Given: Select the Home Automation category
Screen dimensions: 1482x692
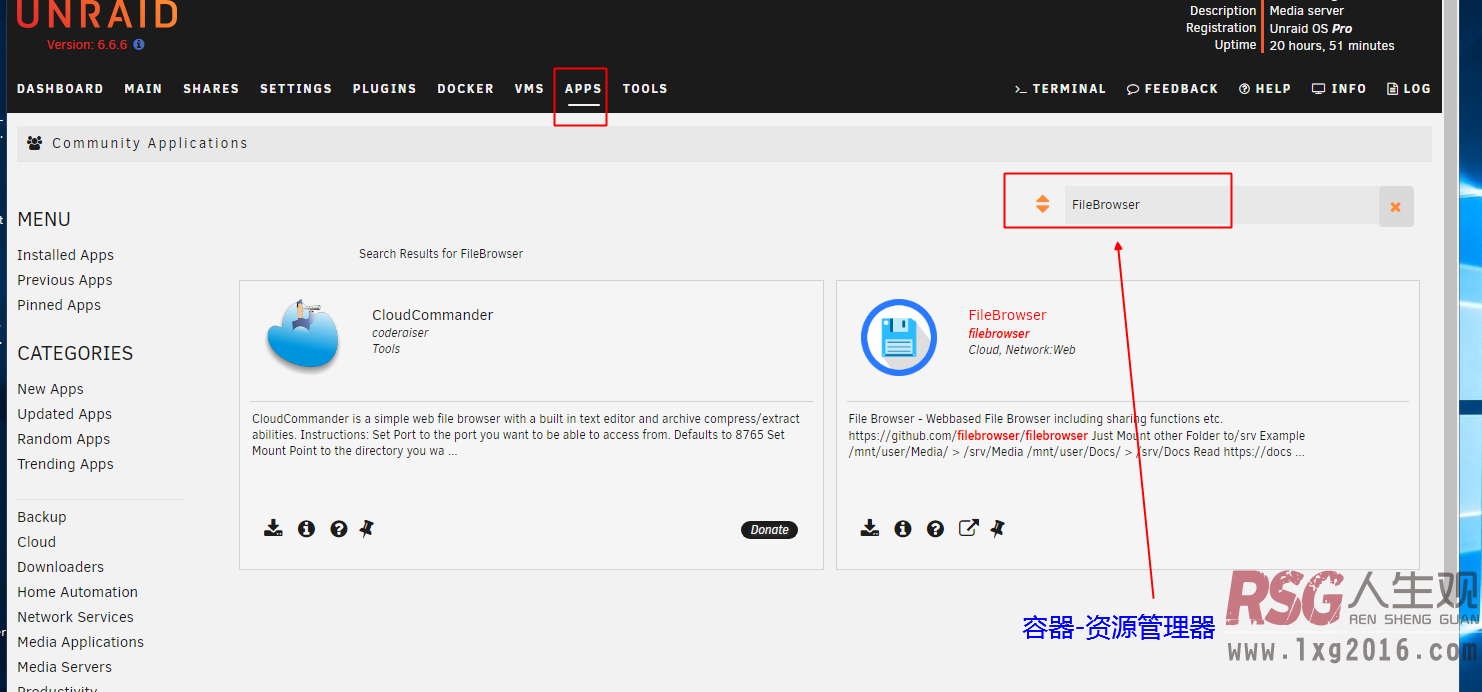Looking at the screenshot, I should (77, 592).
